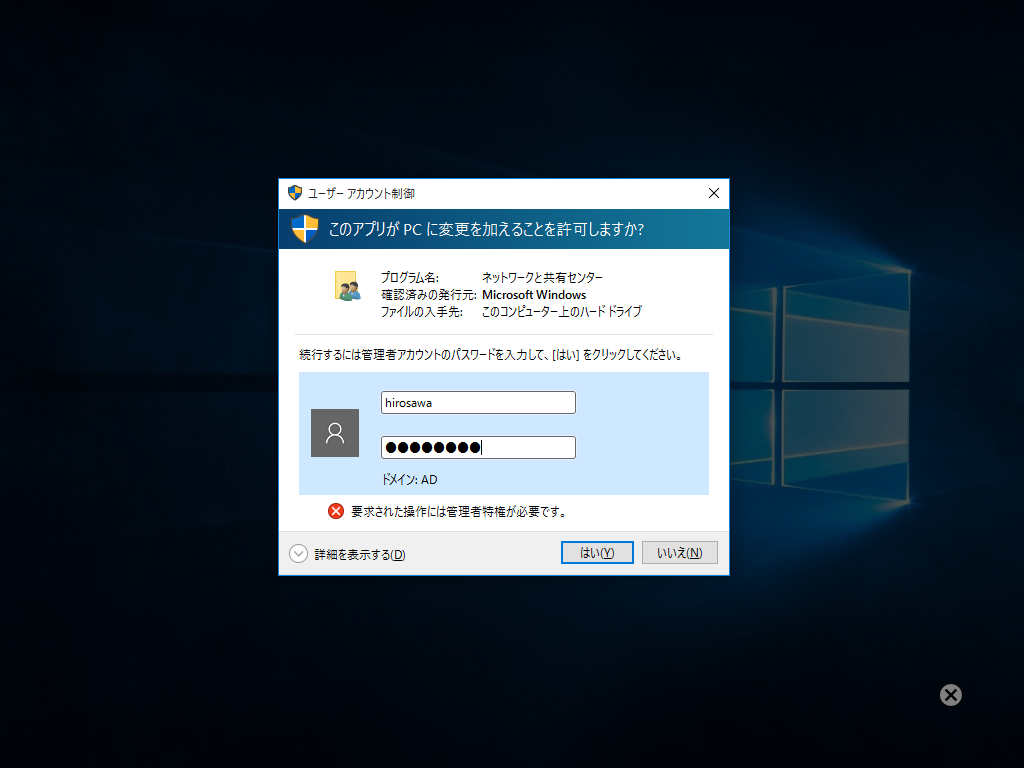Viewport: 1024px width, 768px height.
Task: Click the large UAC shield icon in banner
Action: click(305, 229)
